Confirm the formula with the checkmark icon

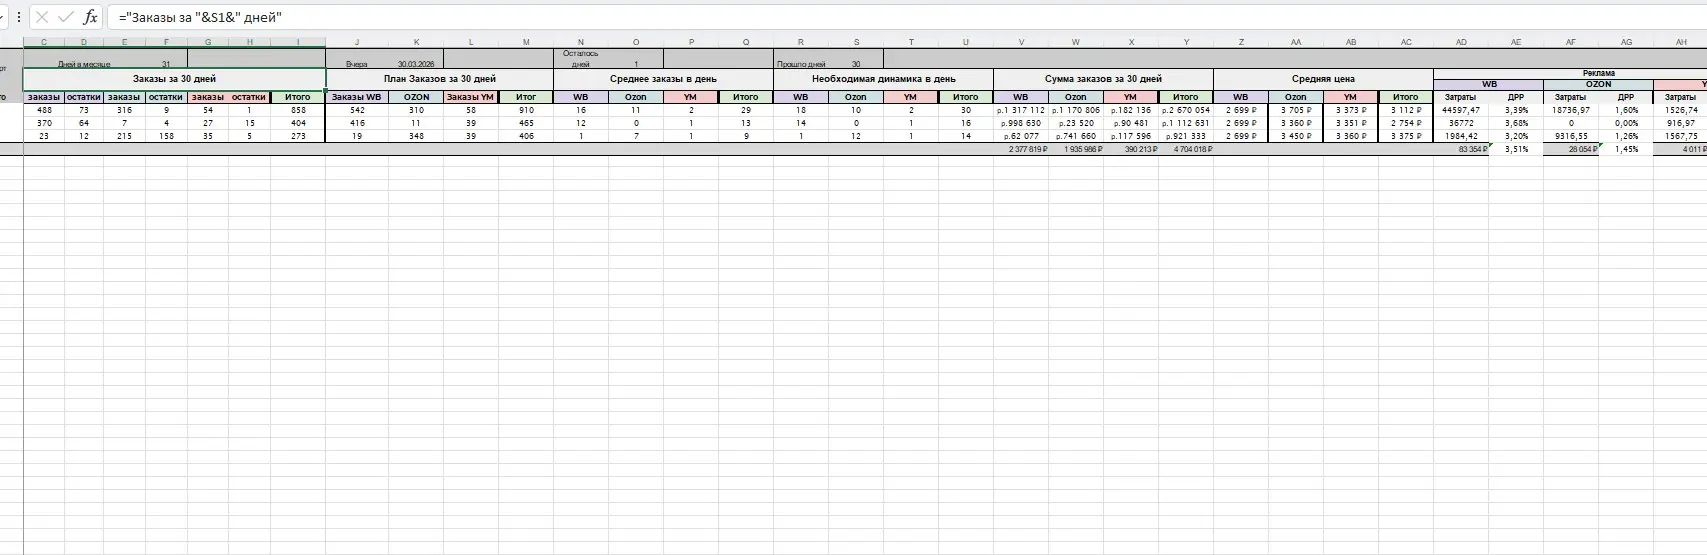66,17
